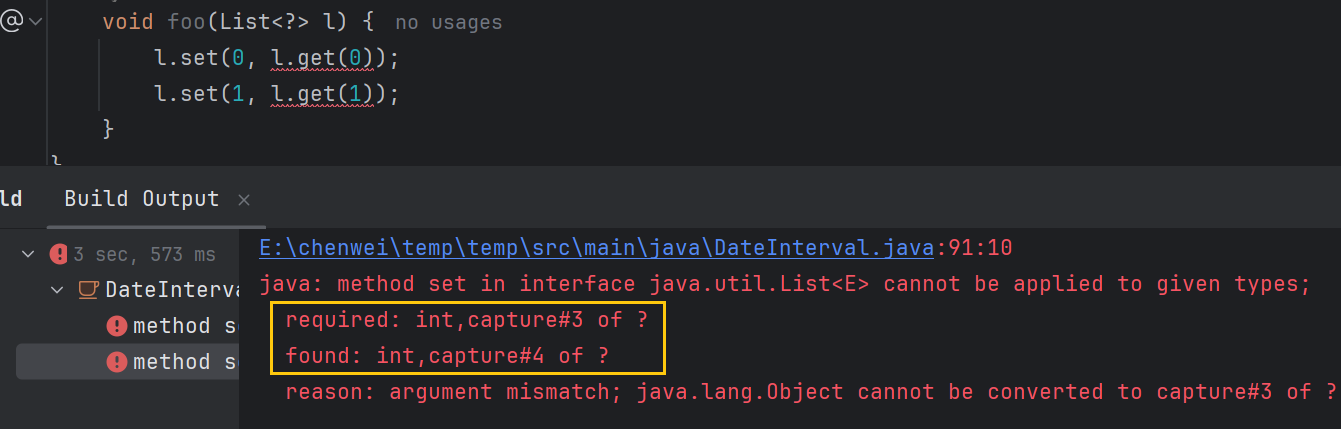1341x429 pixels.
Task: Click the Java file icon for DateInterval
Action: click(88, 290)
